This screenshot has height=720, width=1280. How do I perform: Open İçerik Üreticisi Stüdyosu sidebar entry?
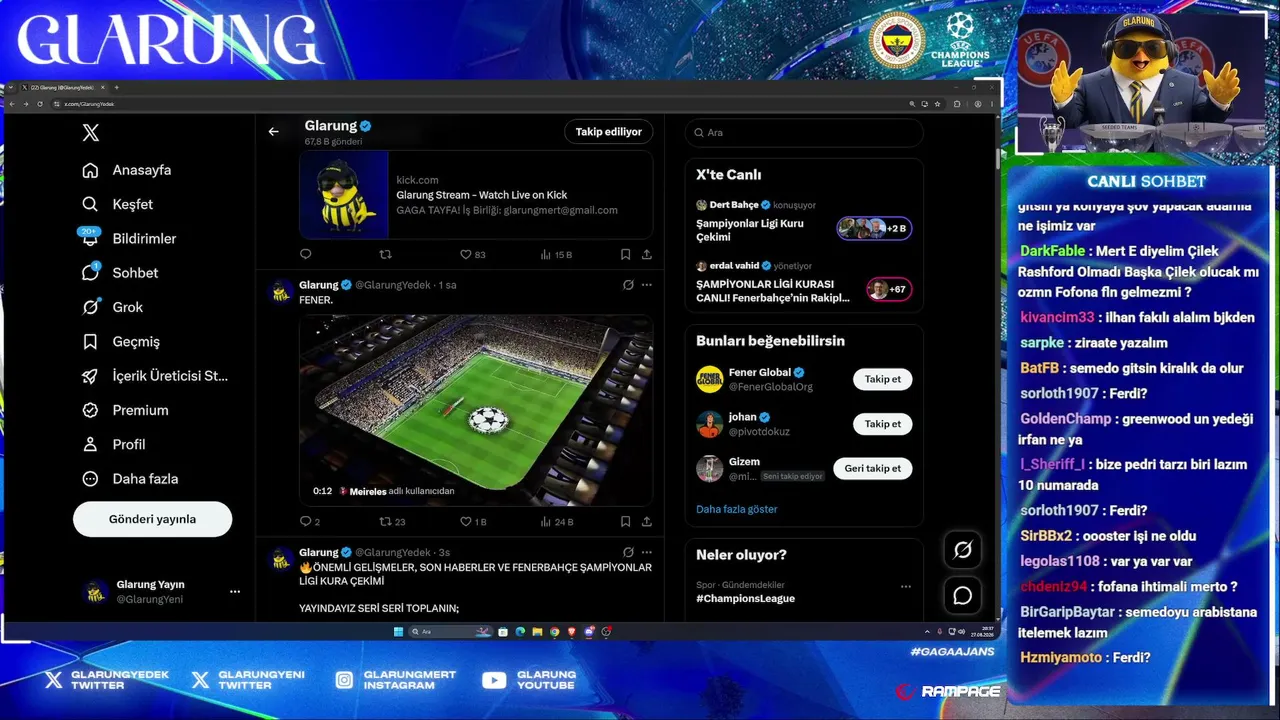(155, 376)
